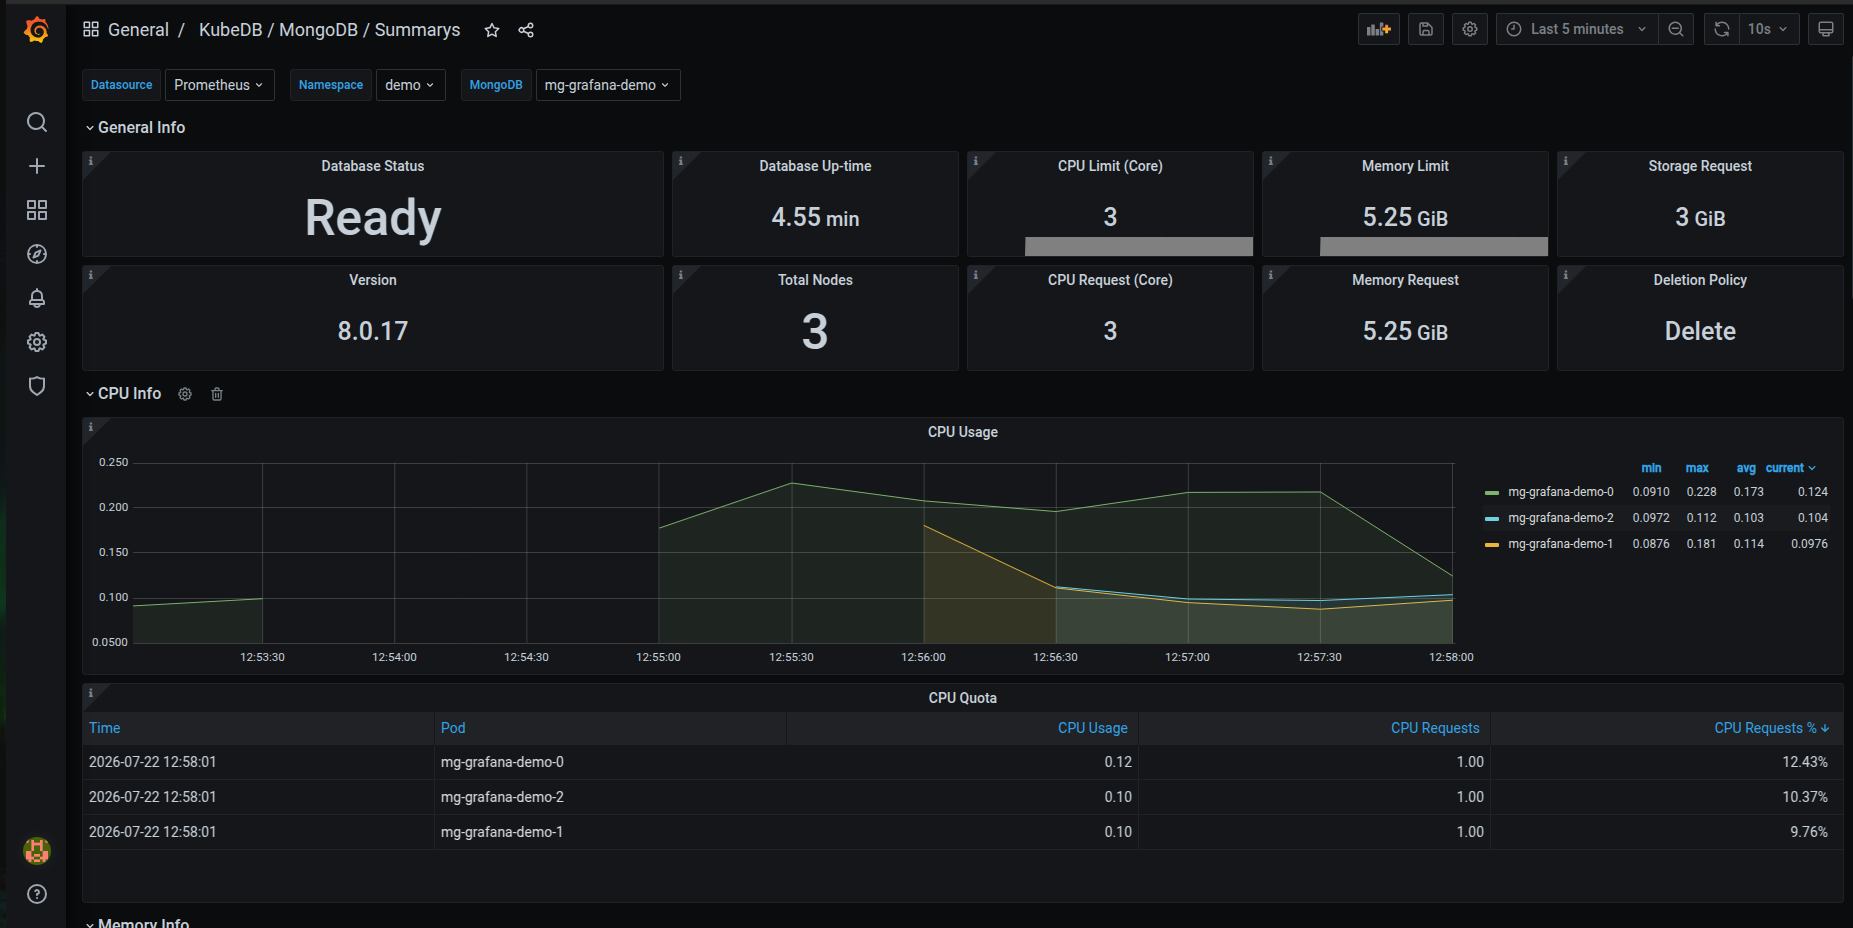Open dashboard settings gear in top bar

click(1470, 29)
